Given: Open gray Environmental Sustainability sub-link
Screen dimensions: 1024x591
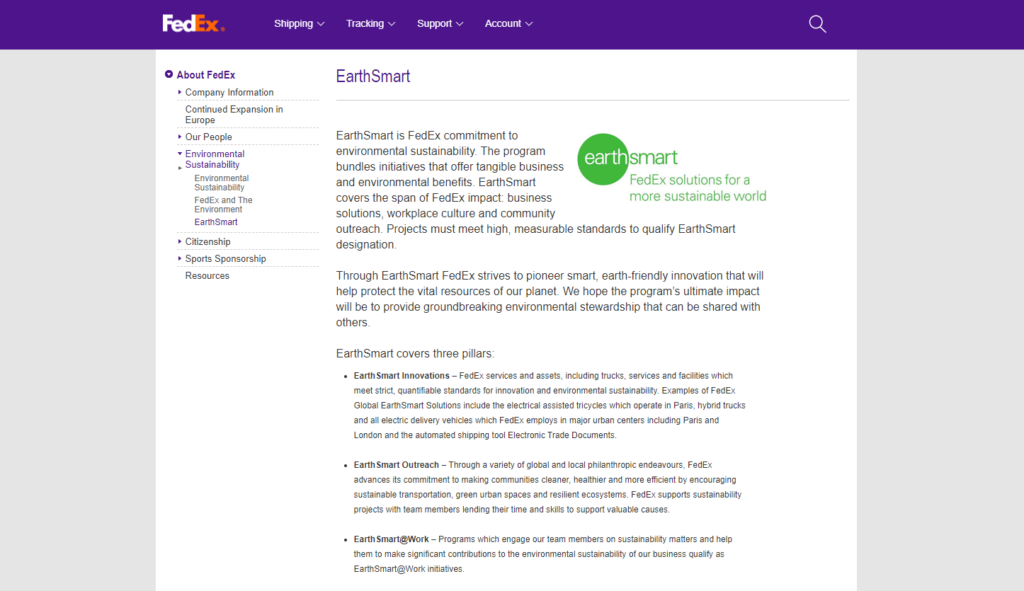Looking at the screenshot, I should point(221,183).
